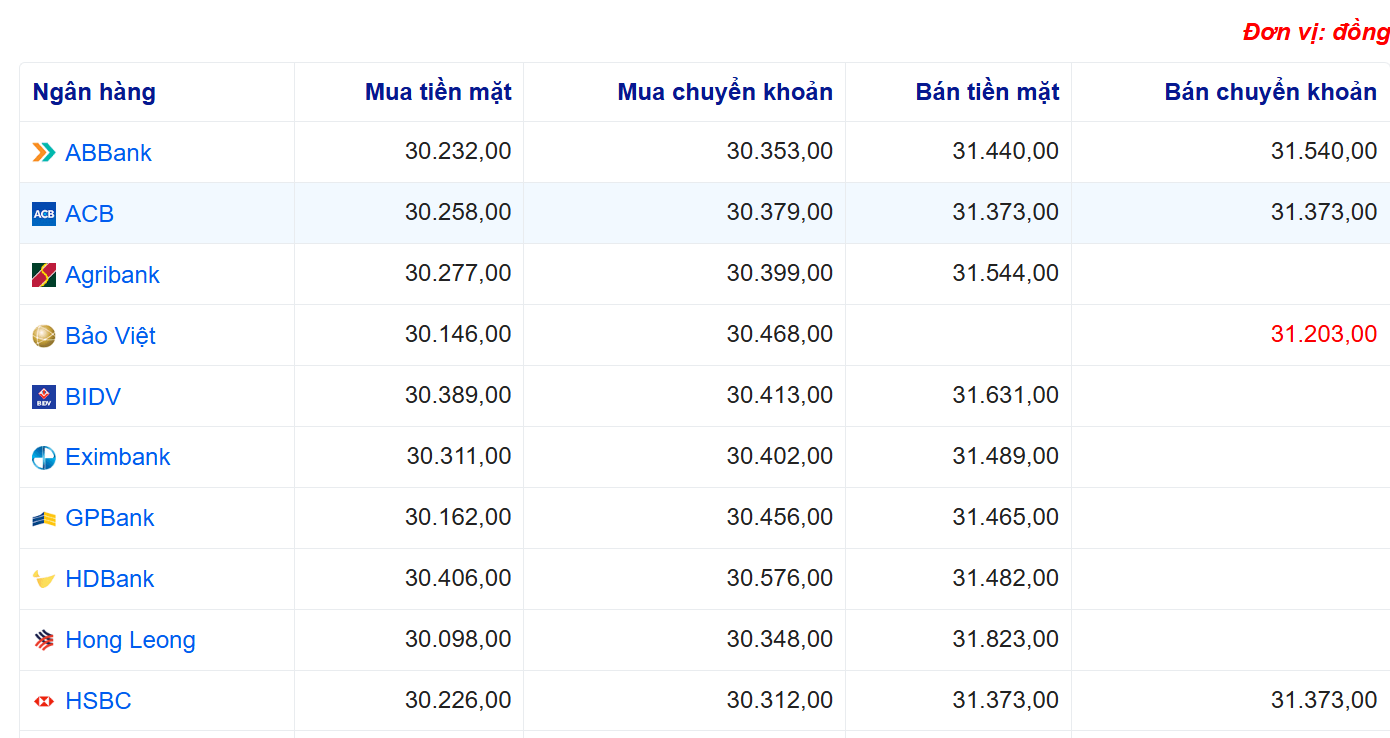Screen dimensions: 1390x738
Task: Click the ABBank logo icon
Action: pos(44,152)
